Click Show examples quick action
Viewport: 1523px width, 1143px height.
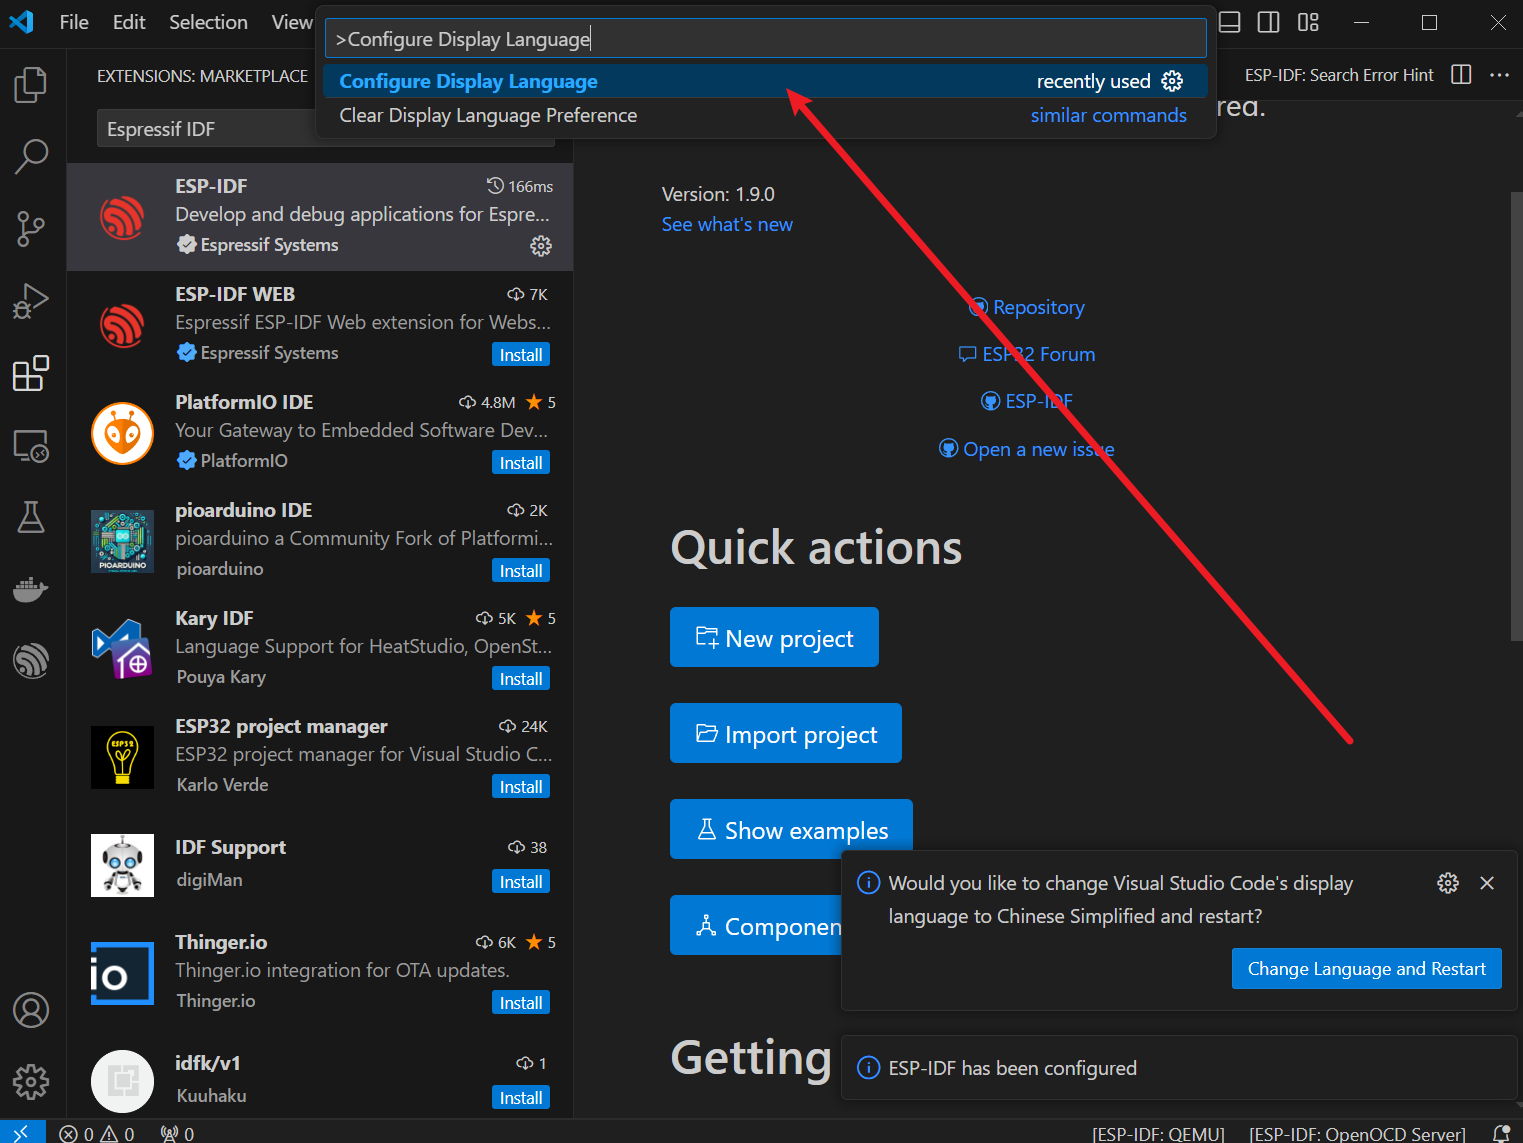click(x=791, y=829)
